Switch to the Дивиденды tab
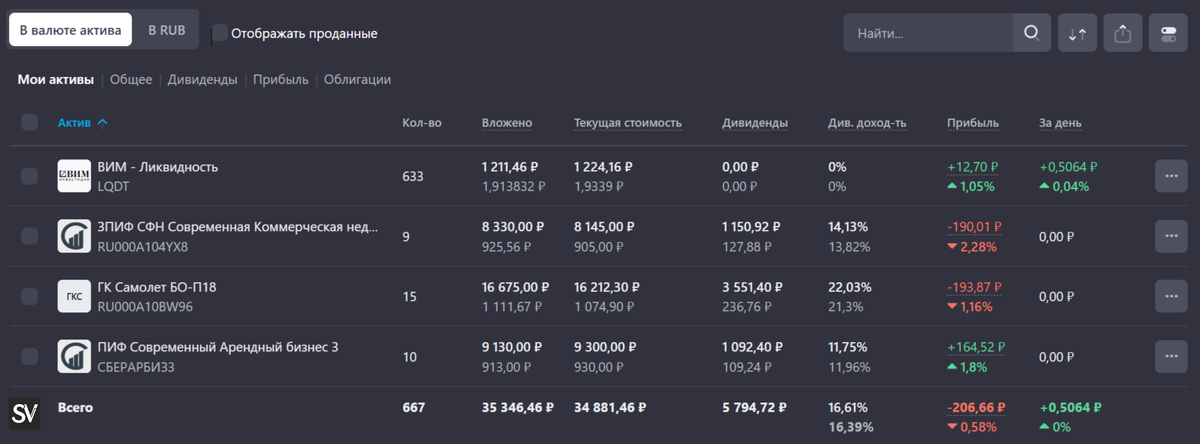 pos(202,80)
